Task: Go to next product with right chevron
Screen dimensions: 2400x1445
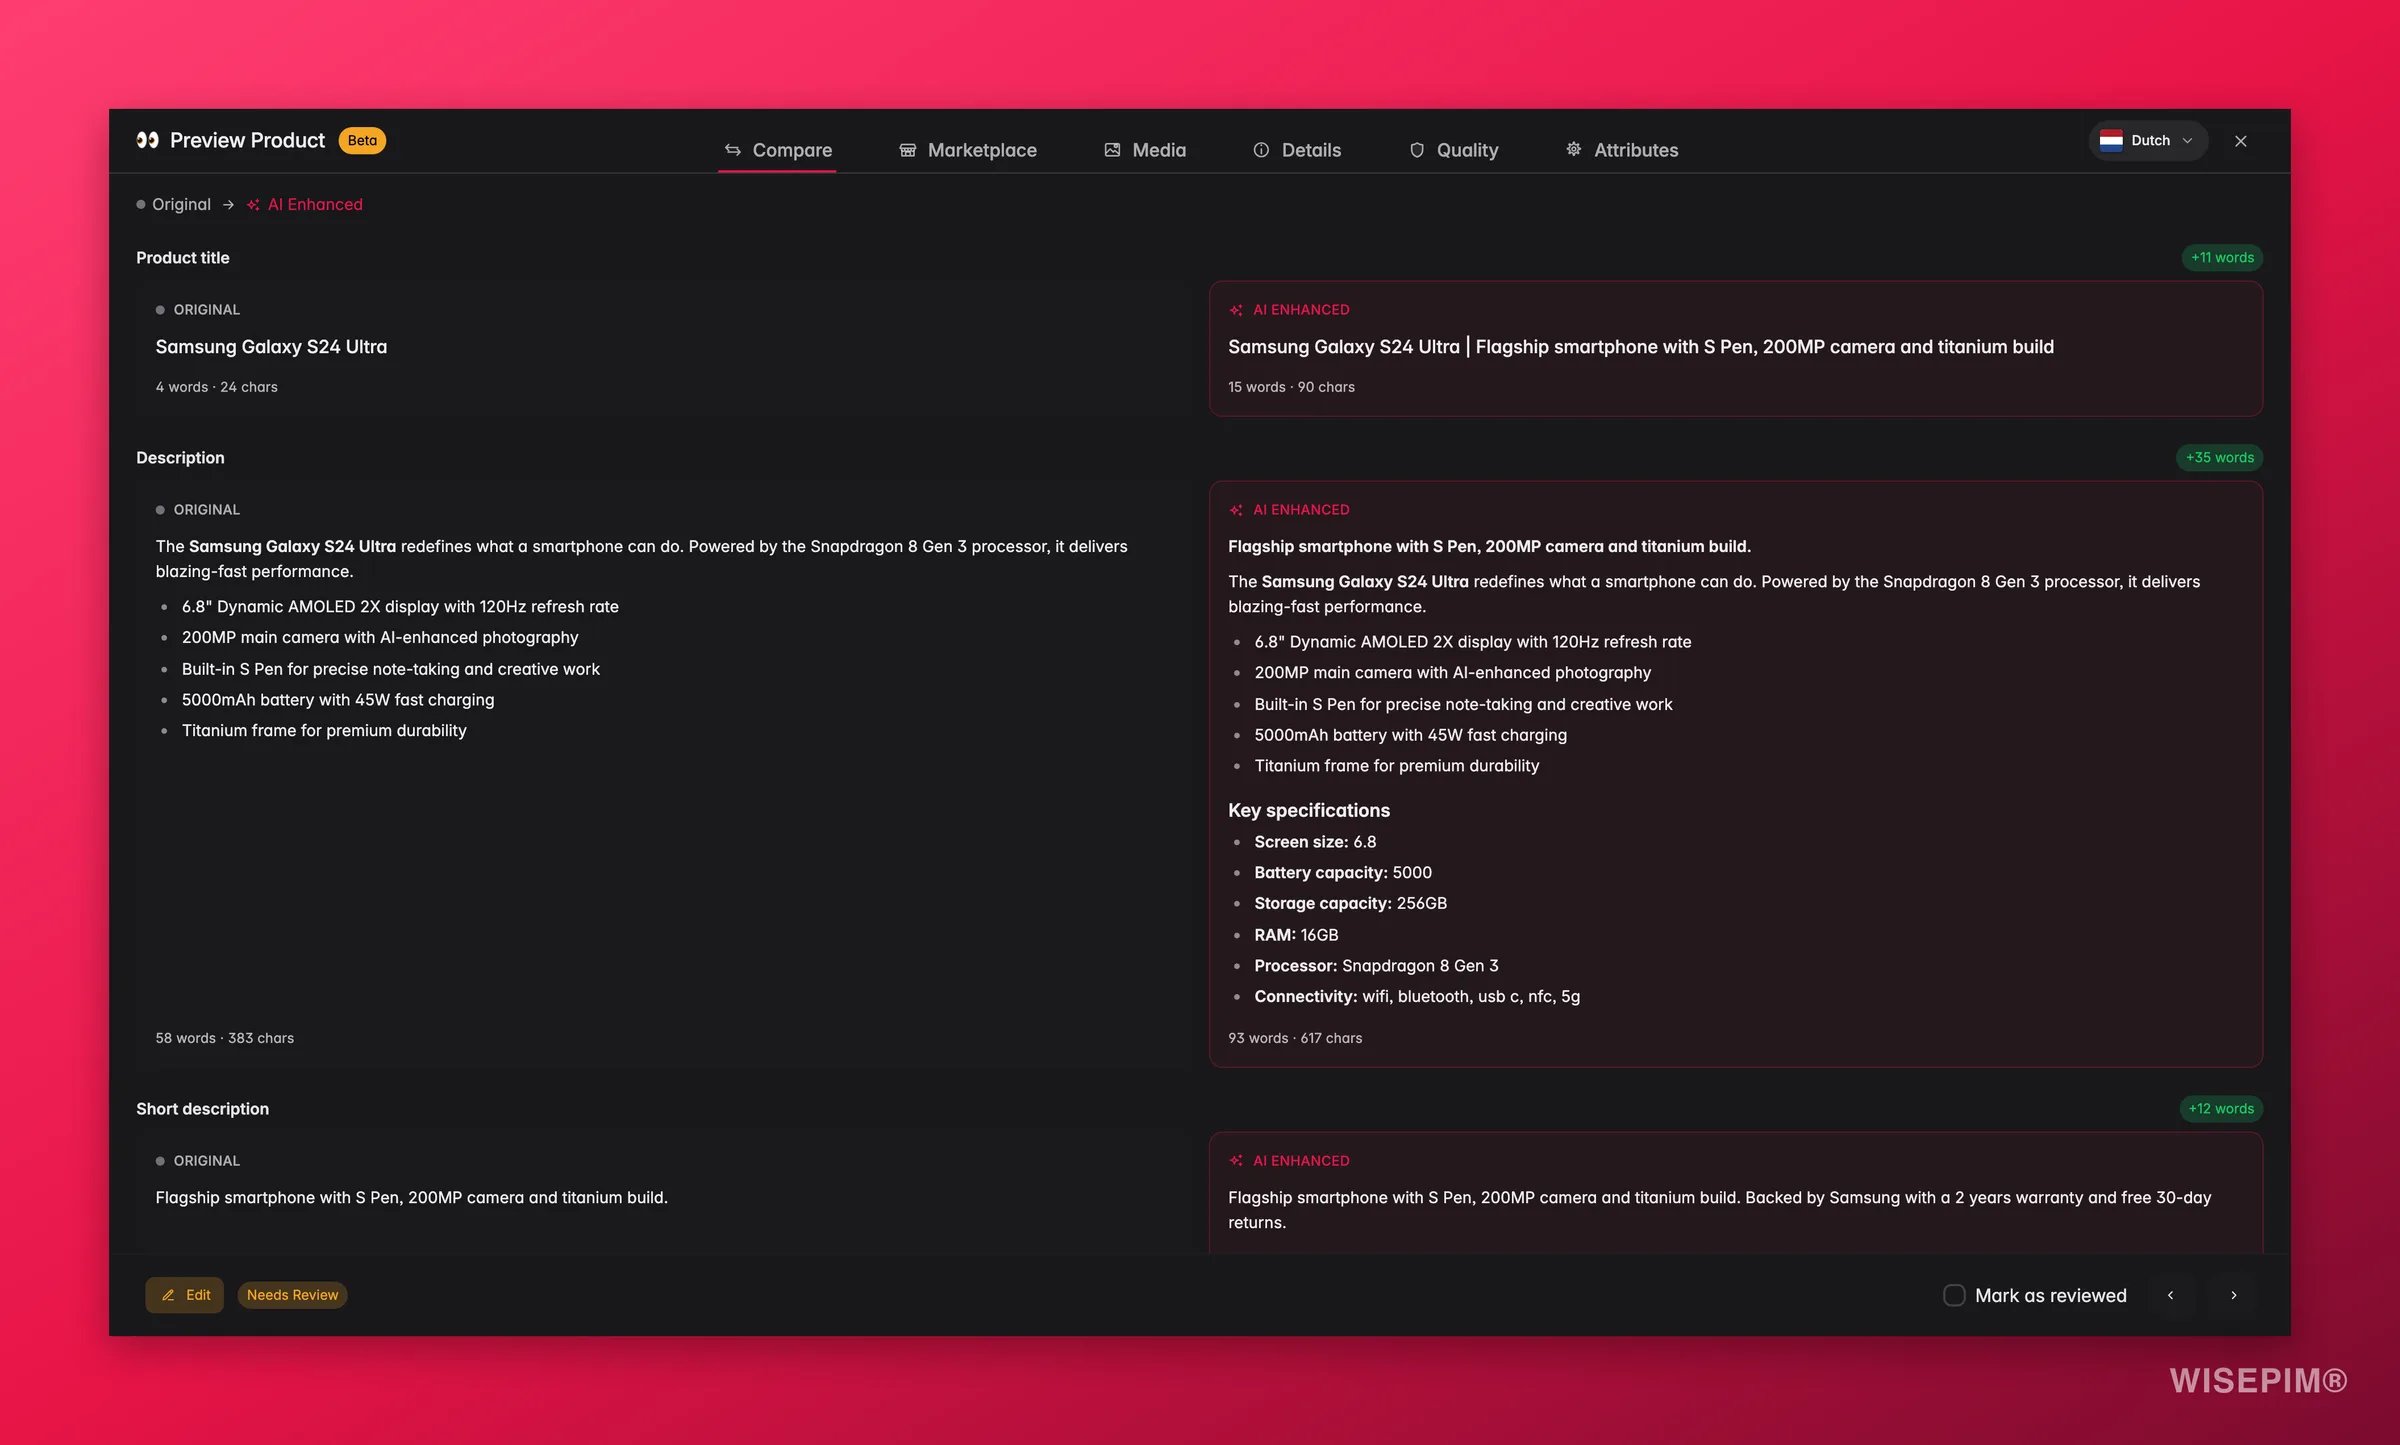Action: pos(2234,1295)
